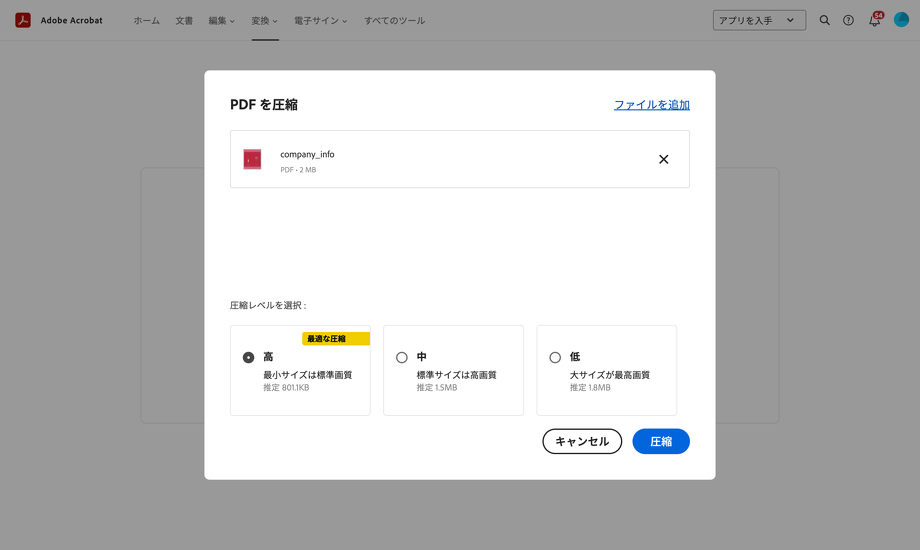Go to the ホーム tab

146,20
